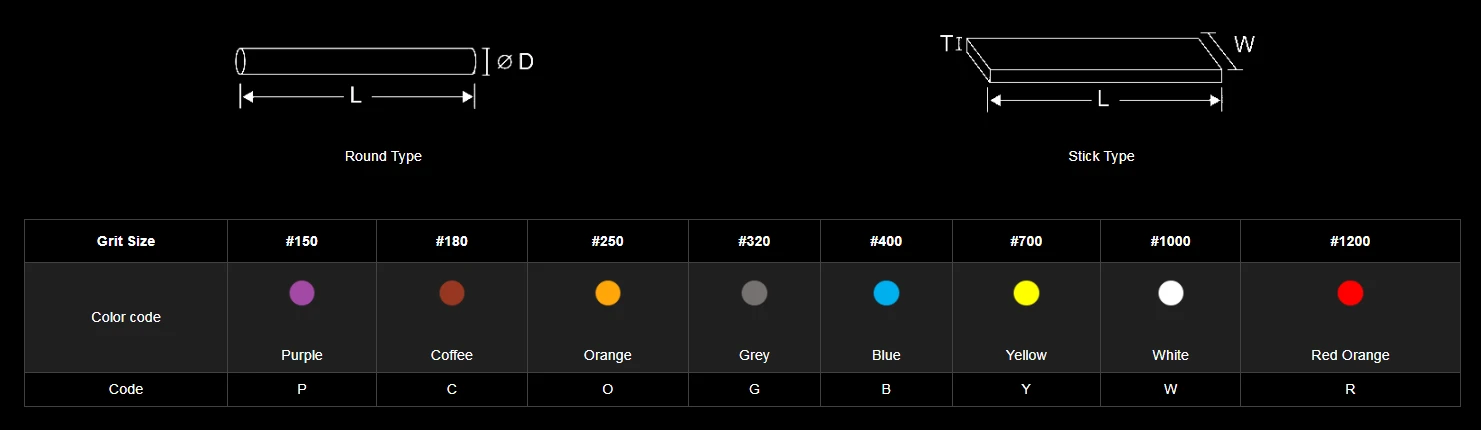Select the coffee brown color dot
Viewport: 1481px width, 430px height.
452,293
